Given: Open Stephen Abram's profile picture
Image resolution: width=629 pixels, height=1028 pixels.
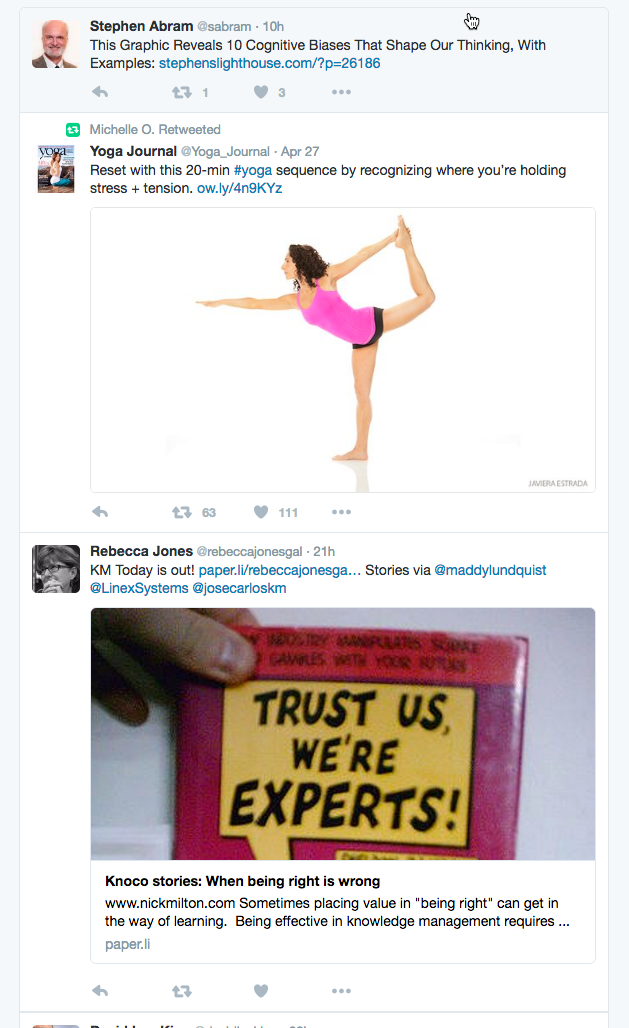Looking at the screenshot, I should pos(56,44).
